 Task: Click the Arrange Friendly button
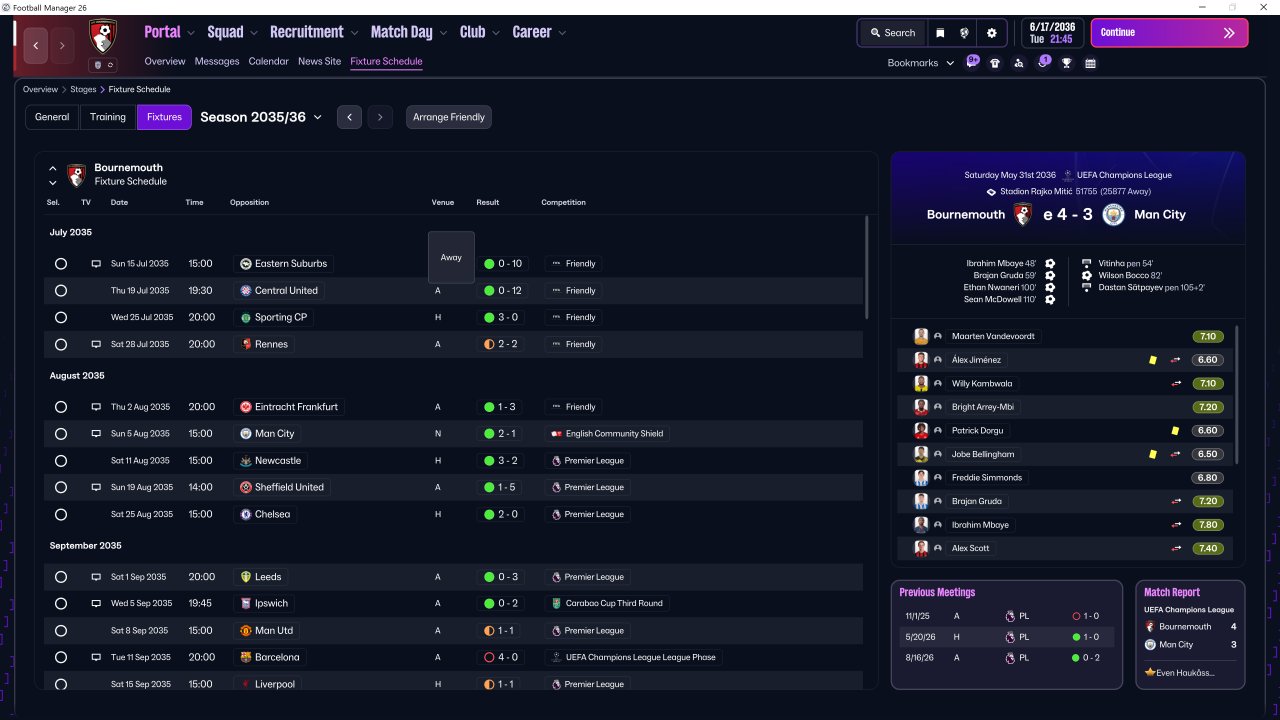tap(449, 117)
